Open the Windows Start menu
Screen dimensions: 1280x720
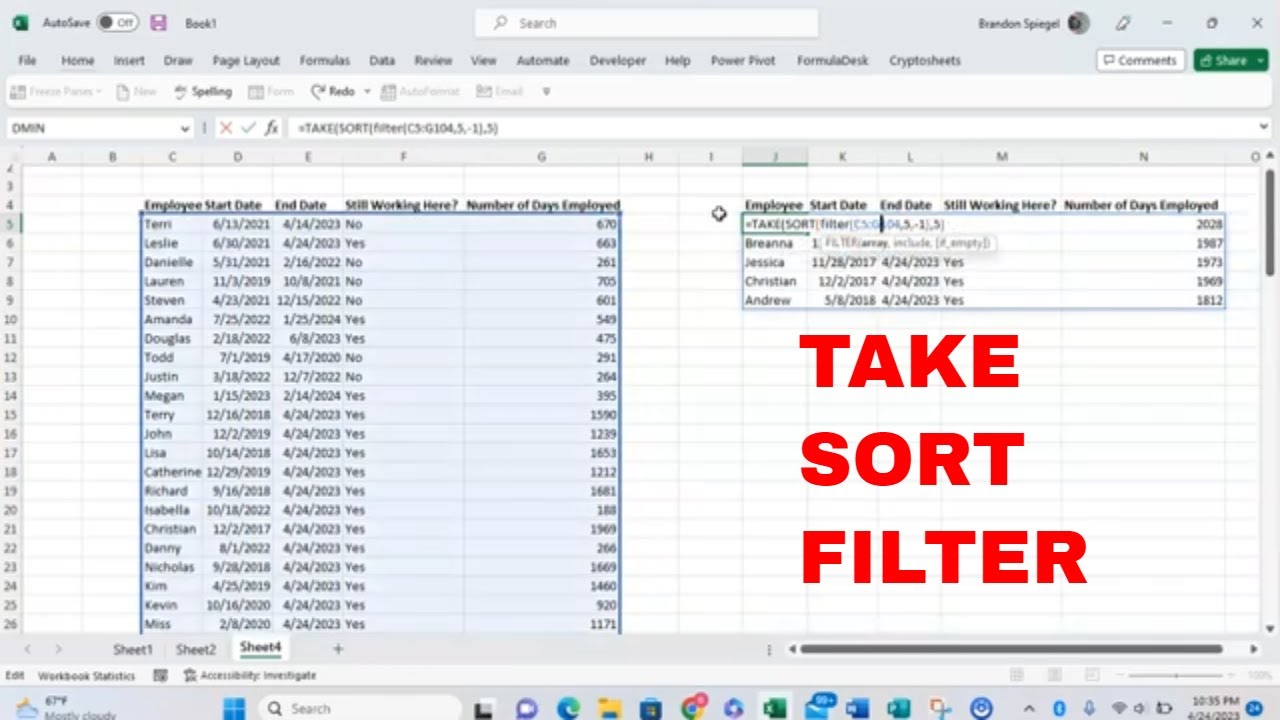233,708
